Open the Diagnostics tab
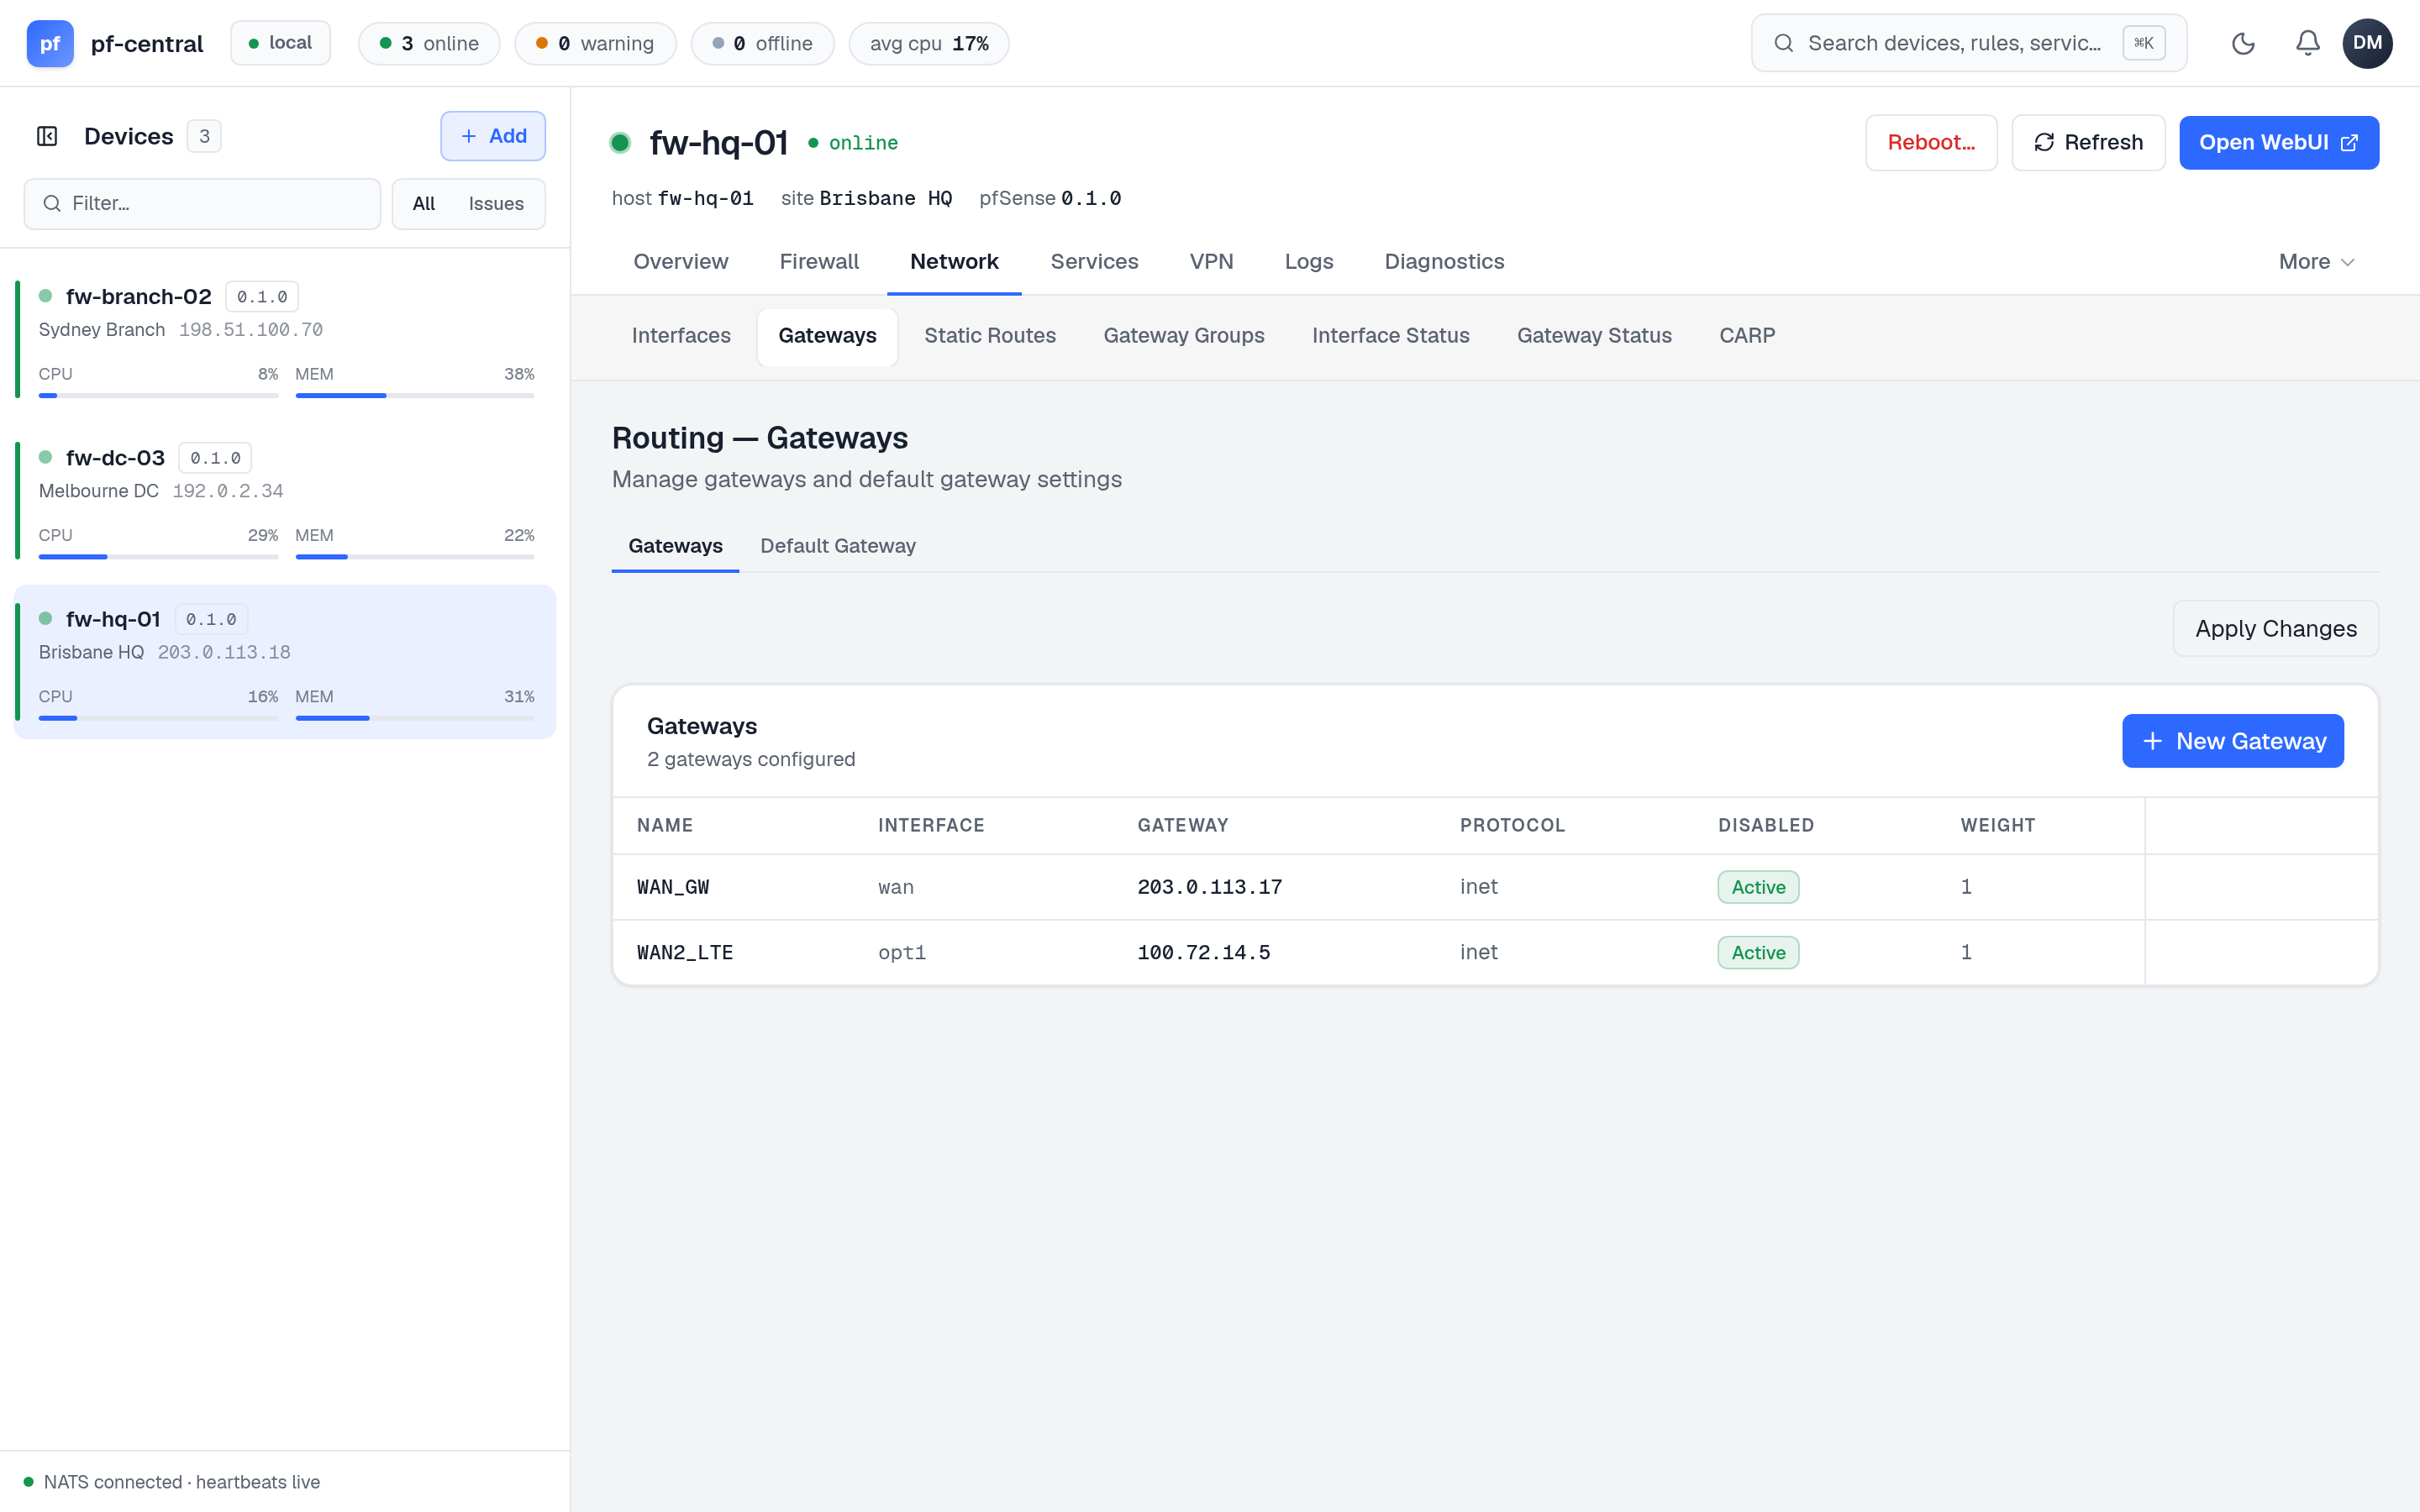2420x1512 pixels. click(1444, 261)
